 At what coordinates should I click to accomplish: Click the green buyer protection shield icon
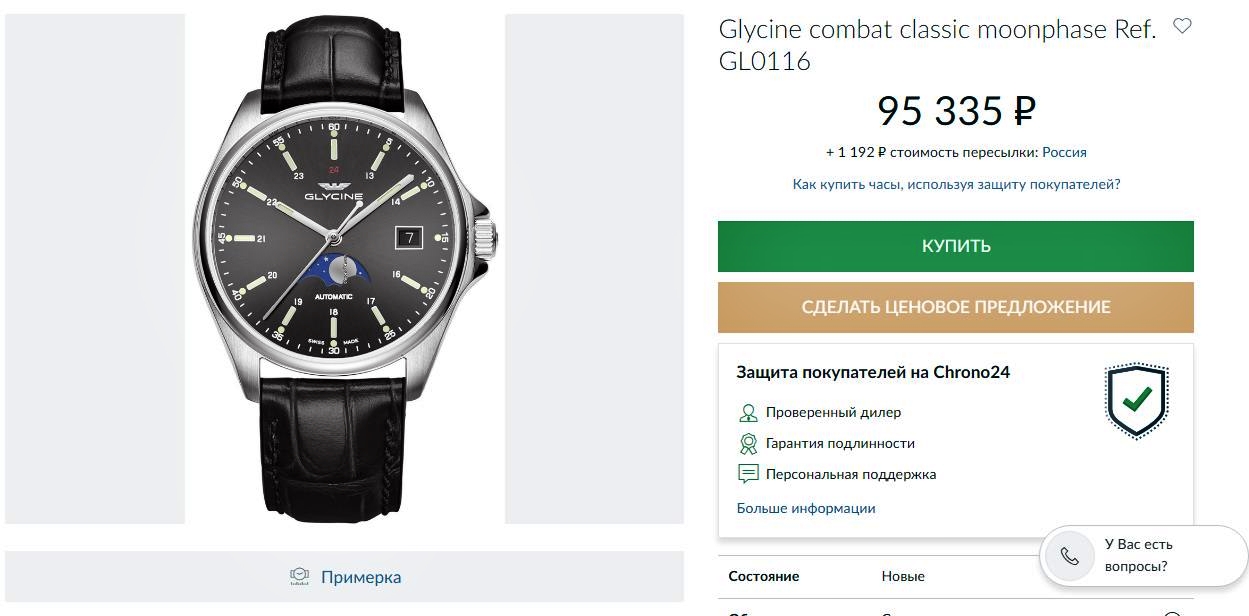point(1137,401)
